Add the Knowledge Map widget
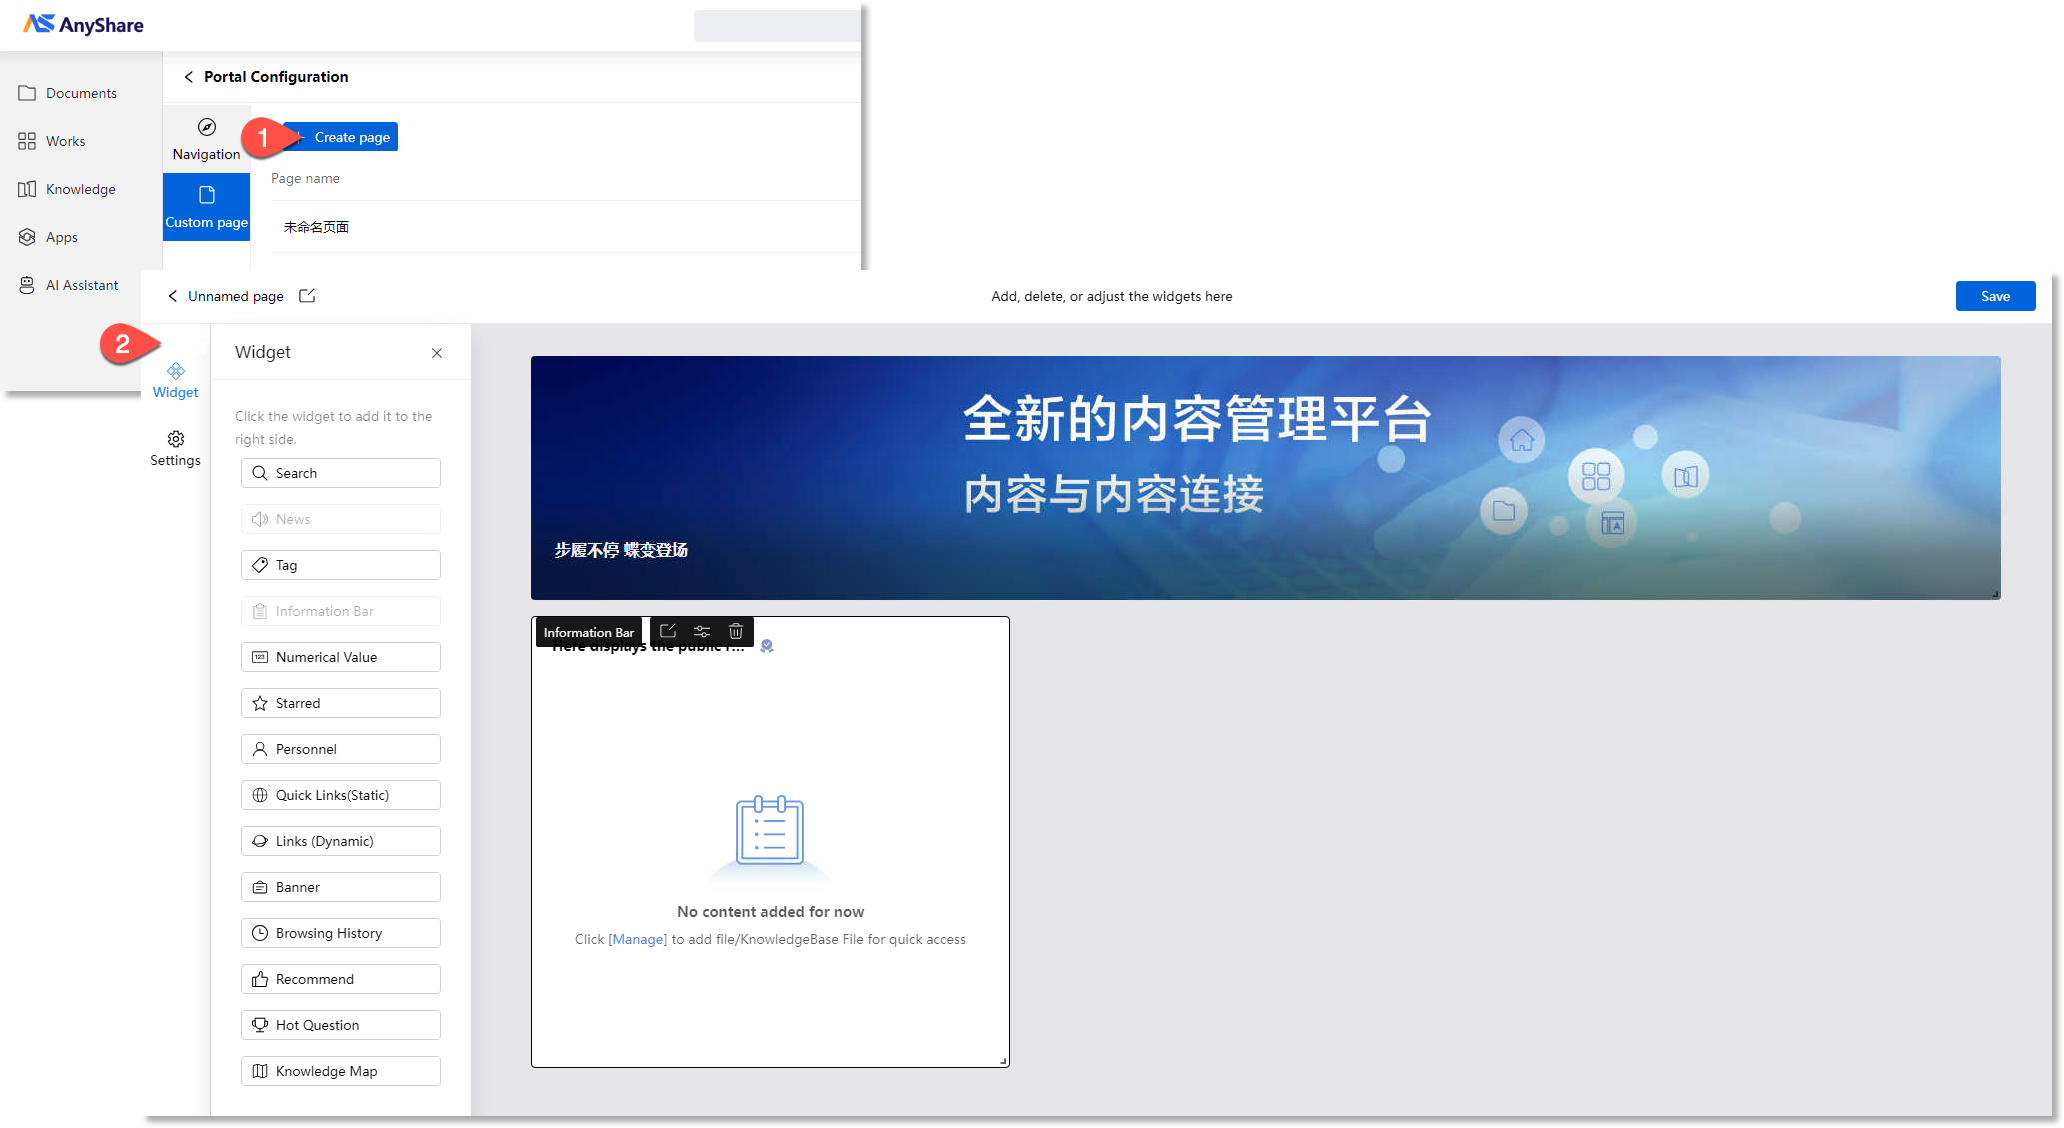Screen dimensions: 2064x1128 340,1071
